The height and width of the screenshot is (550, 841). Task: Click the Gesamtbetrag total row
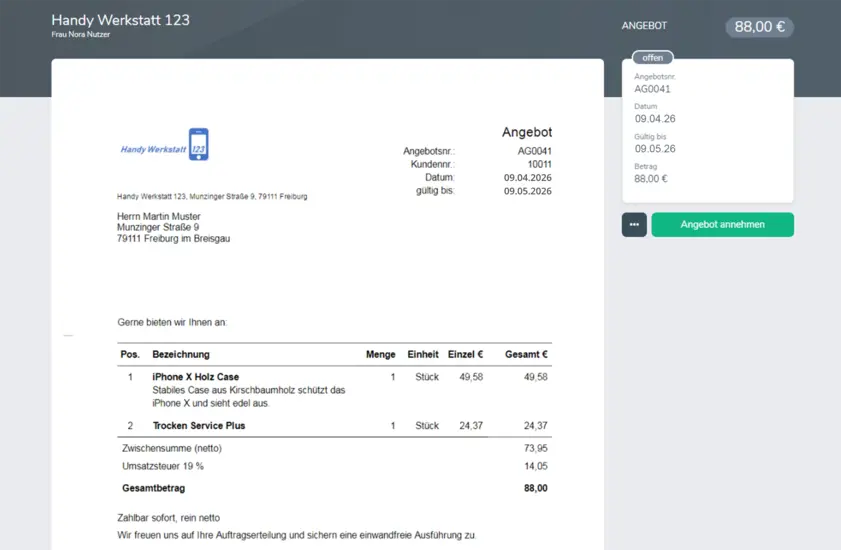pyautogui.click(x=154, y=488)
